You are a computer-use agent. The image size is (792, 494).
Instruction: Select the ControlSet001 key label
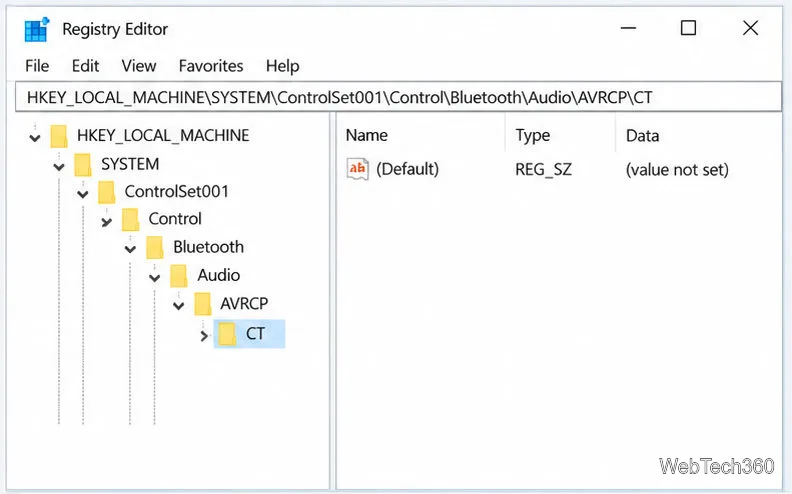coord(176,191)
